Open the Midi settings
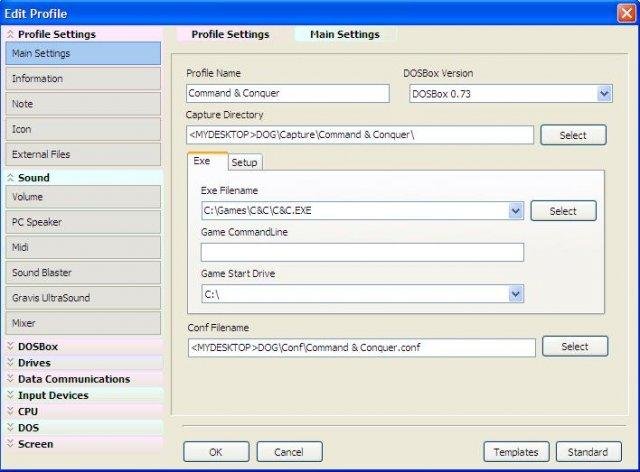Viewport: 640px width, 472px height. [83, 247]
